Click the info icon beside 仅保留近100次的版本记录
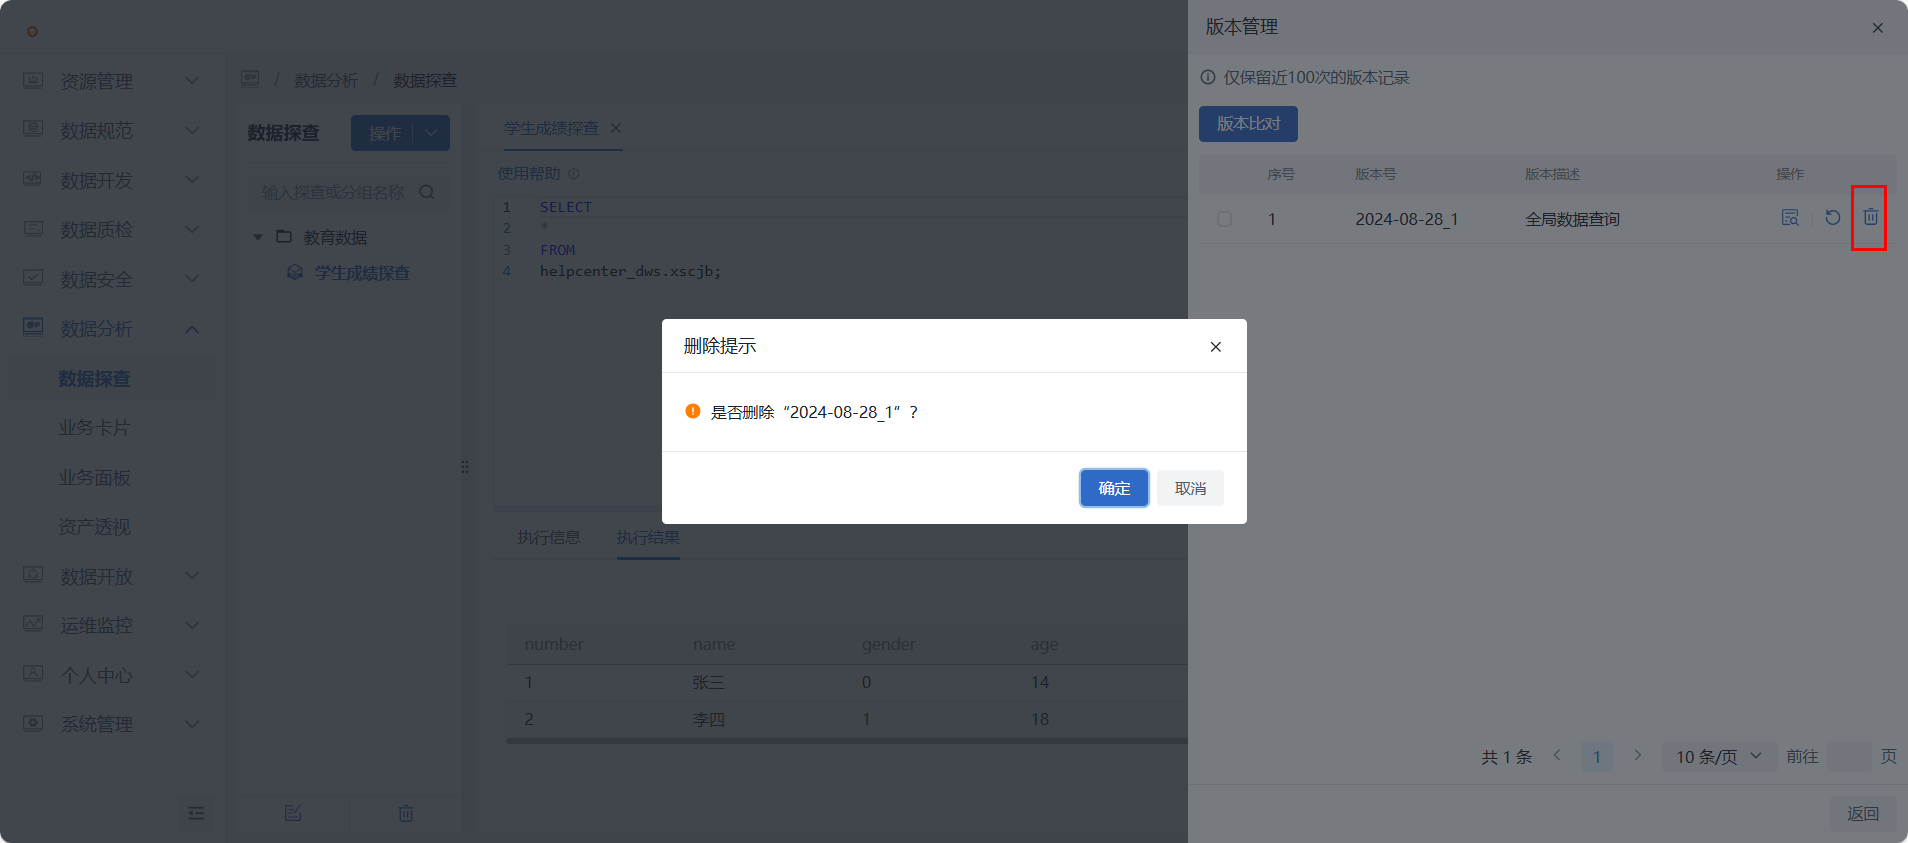1908x843 pixels. (x=1208, y=77)
